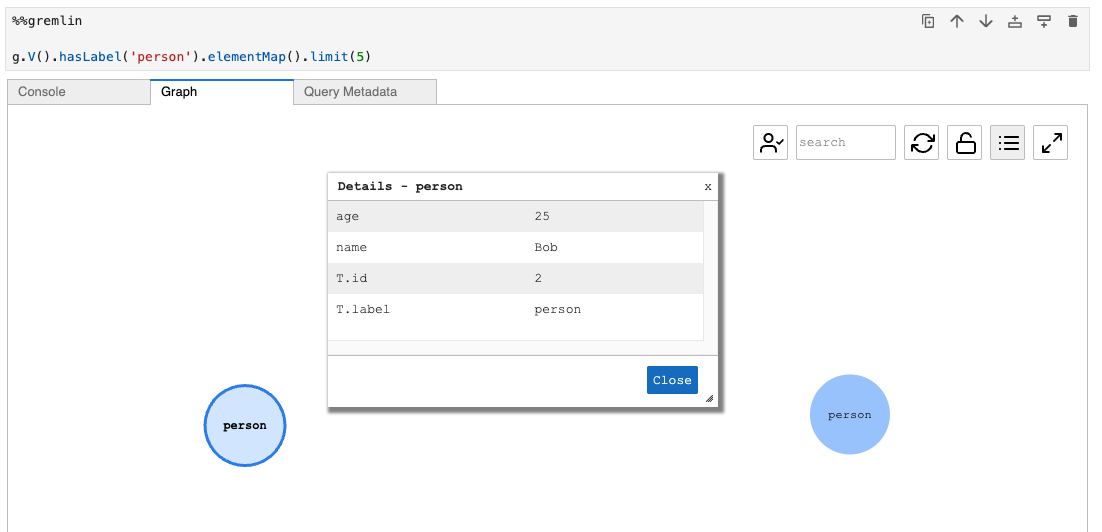Insert a cell below
This screenshot has height=532, width=1102.
point(1044,21)
